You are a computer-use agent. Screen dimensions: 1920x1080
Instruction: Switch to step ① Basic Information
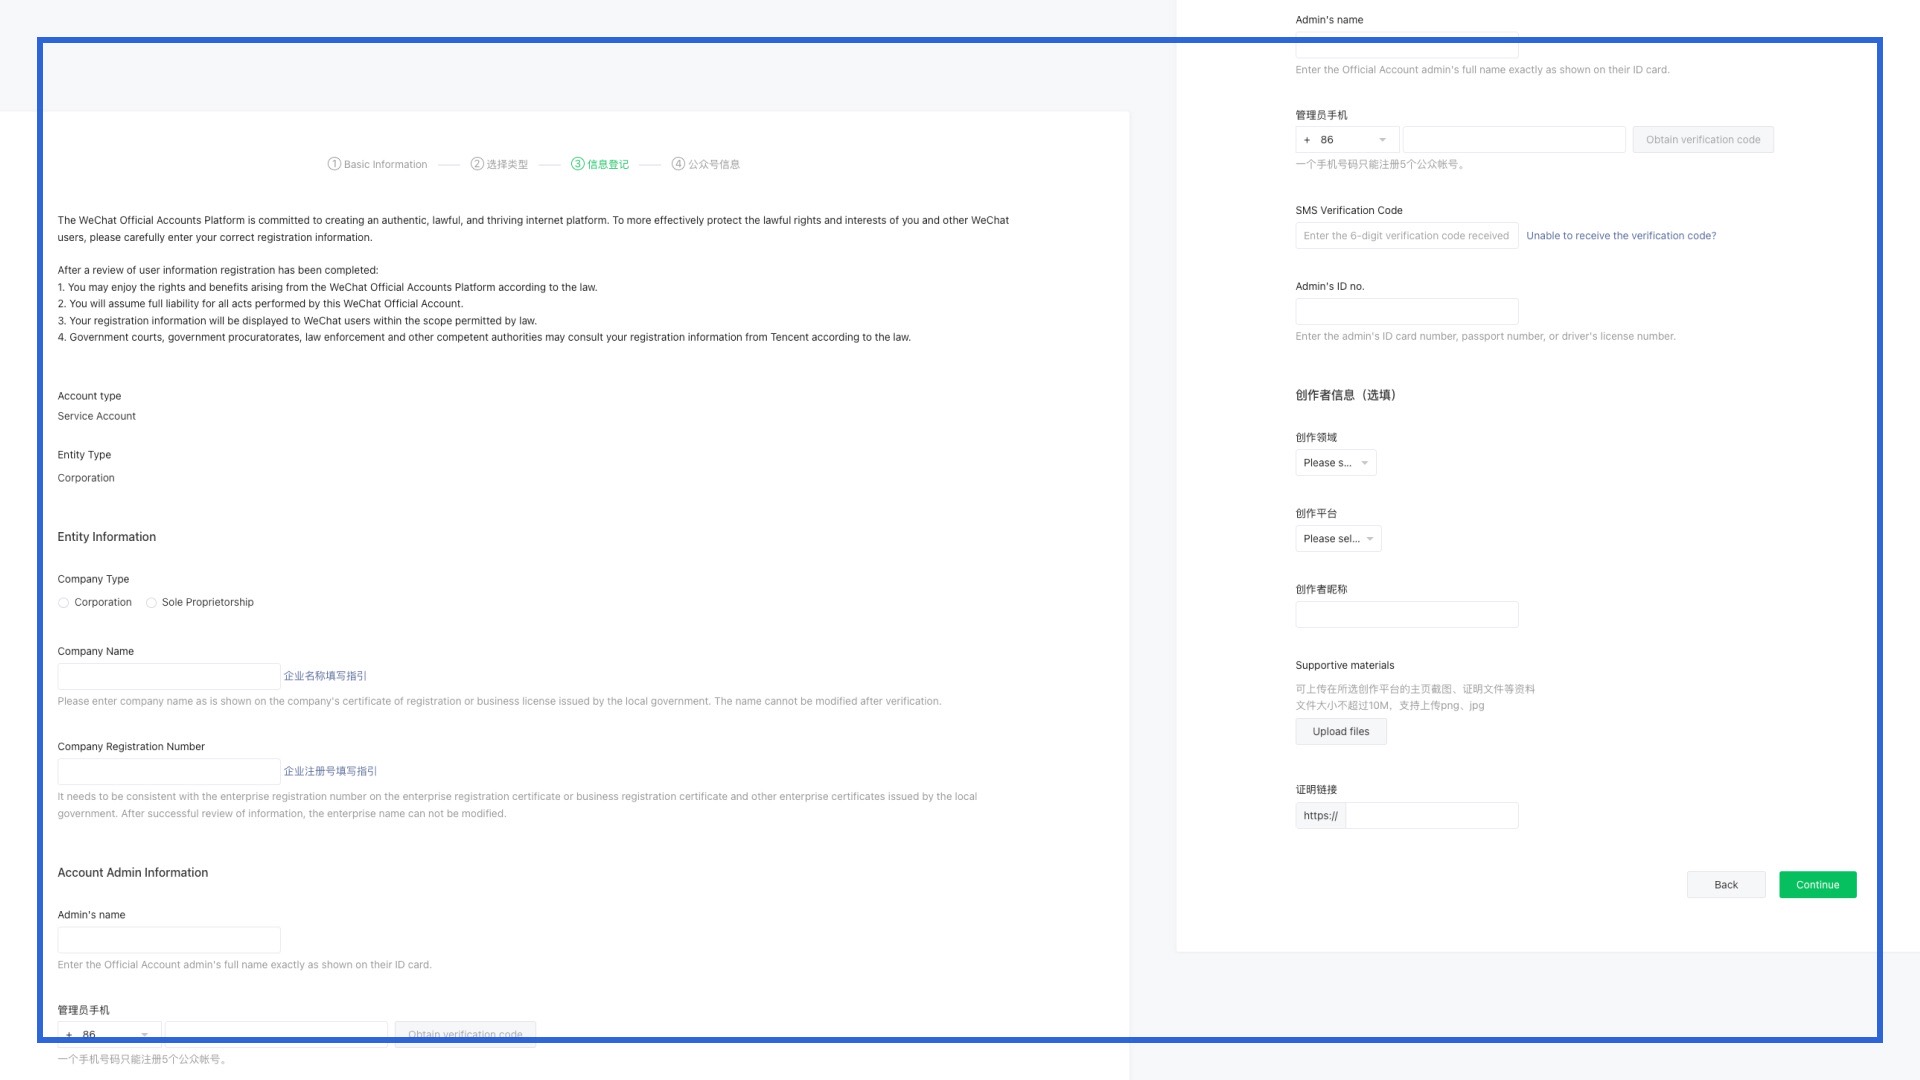click(x=377, y=164)
